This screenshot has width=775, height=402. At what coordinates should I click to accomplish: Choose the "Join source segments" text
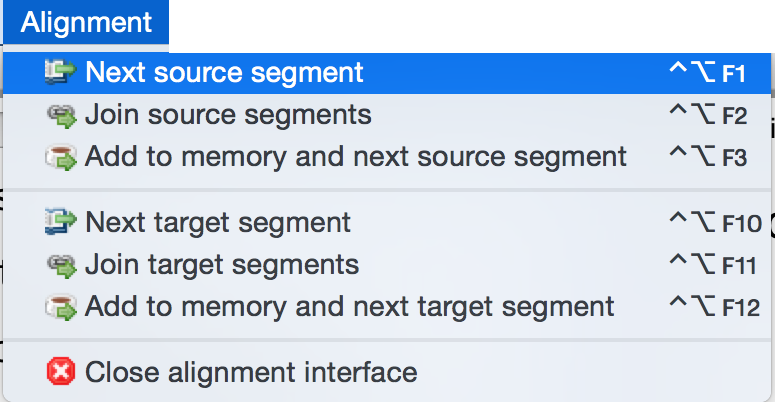click(x=228, y=115)
